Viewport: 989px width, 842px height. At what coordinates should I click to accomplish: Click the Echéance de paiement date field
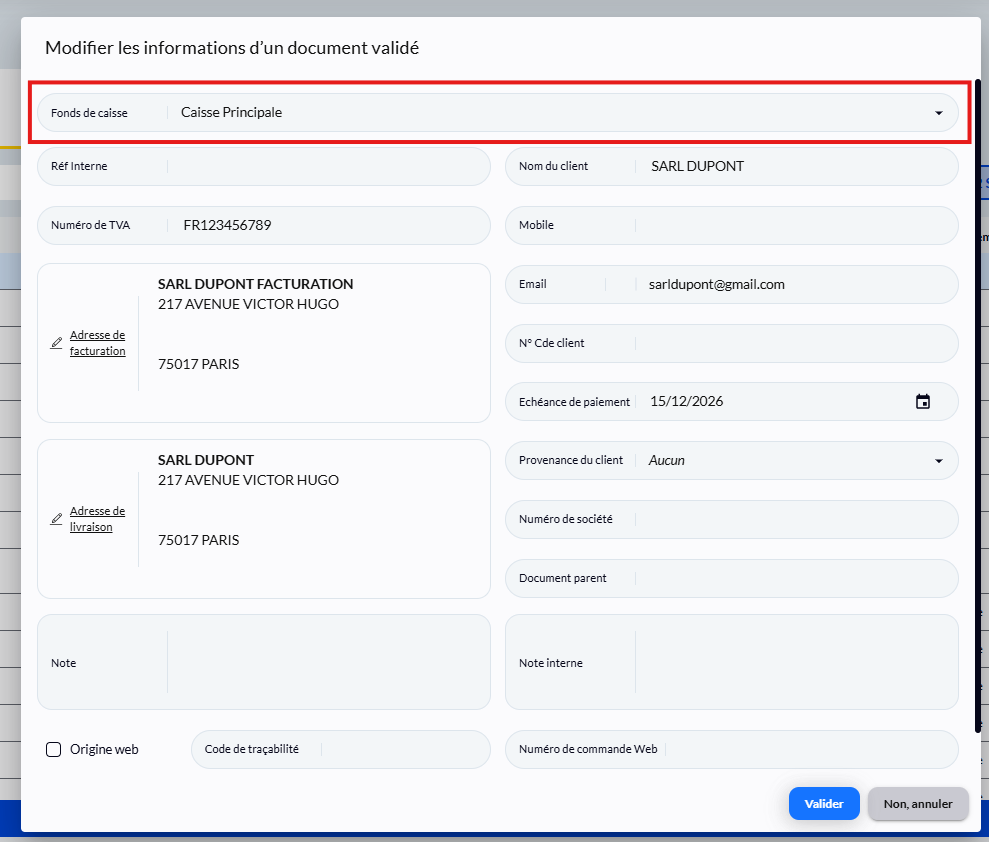click(x=732, y=402)
